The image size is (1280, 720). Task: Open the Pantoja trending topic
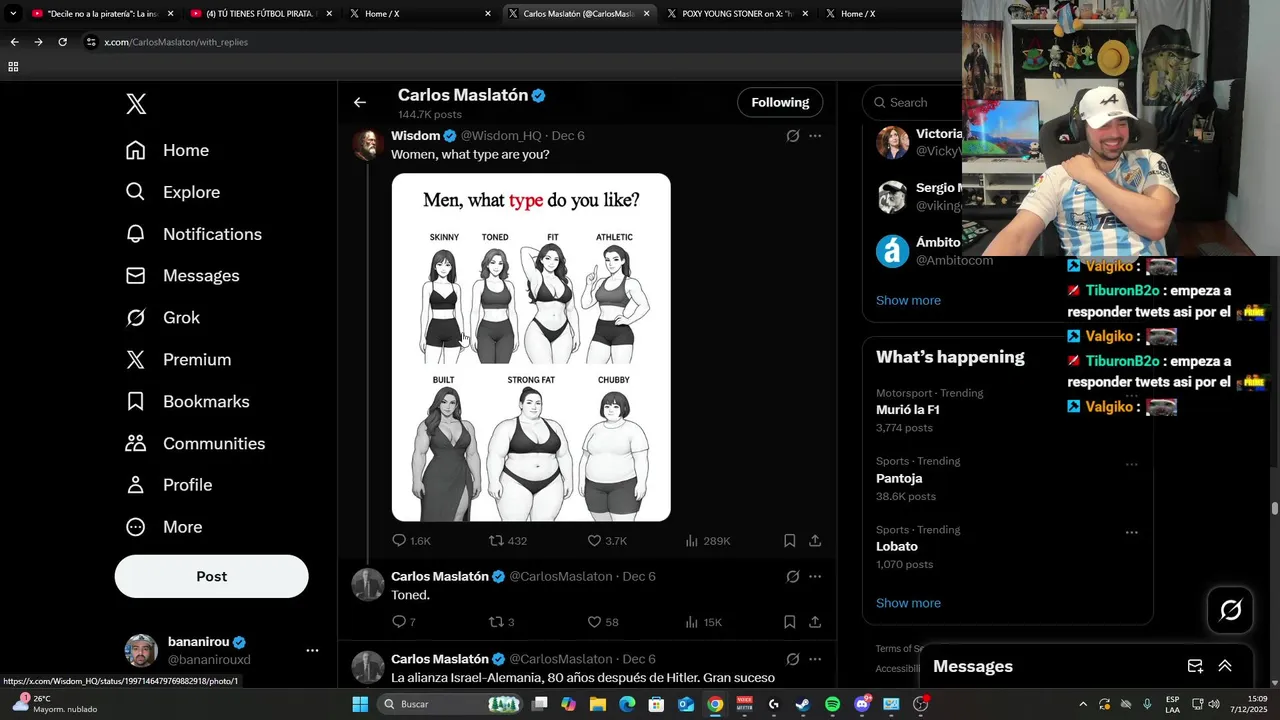(x=899, y=478)
